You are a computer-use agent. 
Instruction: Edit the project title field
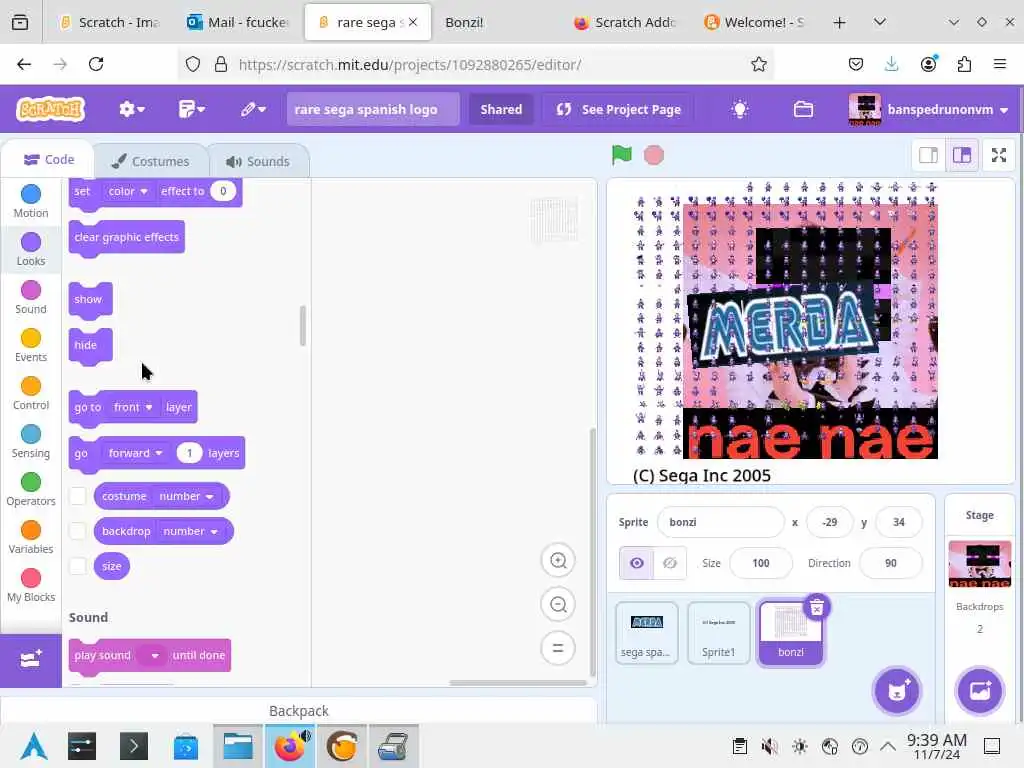pyautogui.click(x=373, y=109)
